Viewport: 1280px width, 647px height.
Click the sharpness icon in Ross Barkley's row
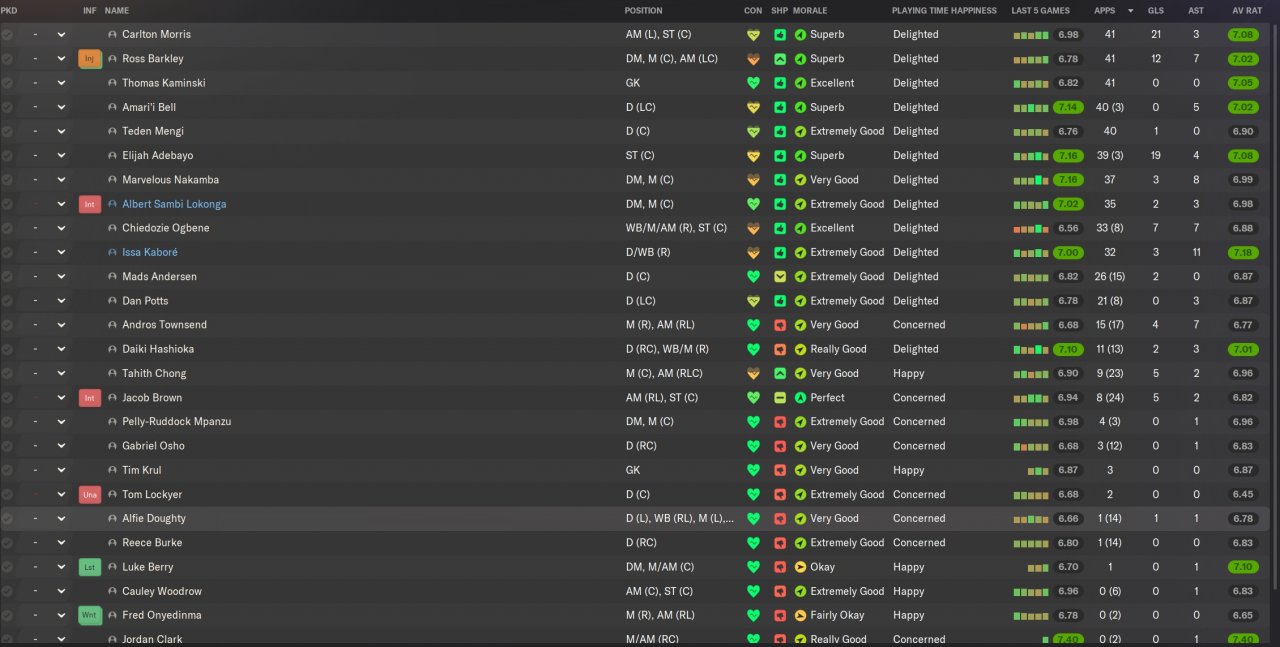coord(780,59)
